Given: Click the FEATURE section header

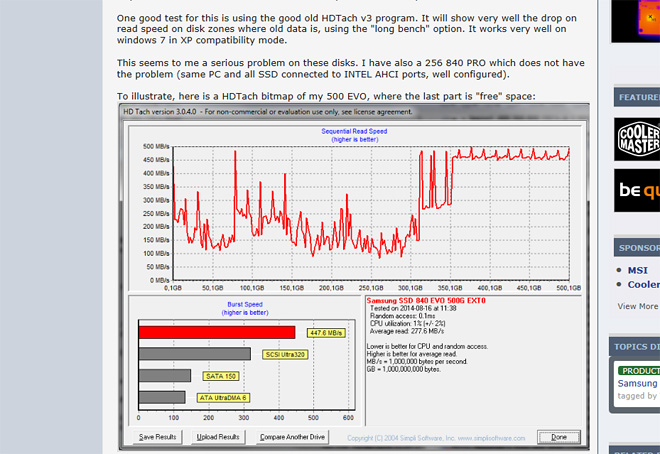Looking at the screenshot, I should click(x=637, y=97).
